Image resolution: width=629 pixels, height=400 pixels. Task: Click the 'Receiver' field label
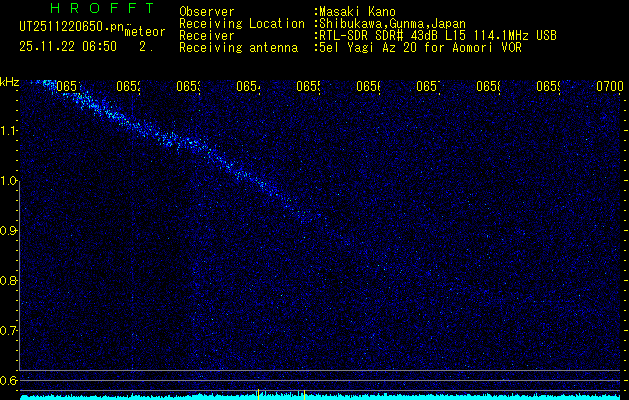pos(207,36)
